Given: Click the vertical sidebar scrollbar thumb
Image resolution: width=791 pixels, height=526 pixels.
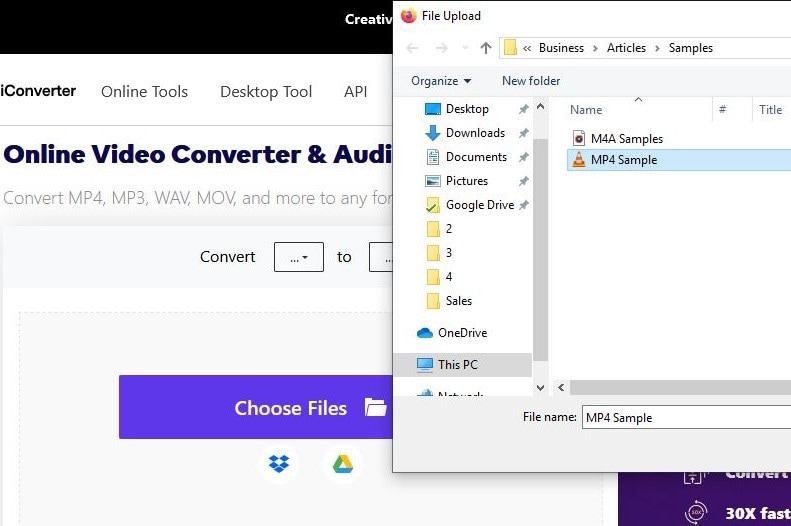Looking at the screenshot, I should pyautogui.click(x=540, y=250).
